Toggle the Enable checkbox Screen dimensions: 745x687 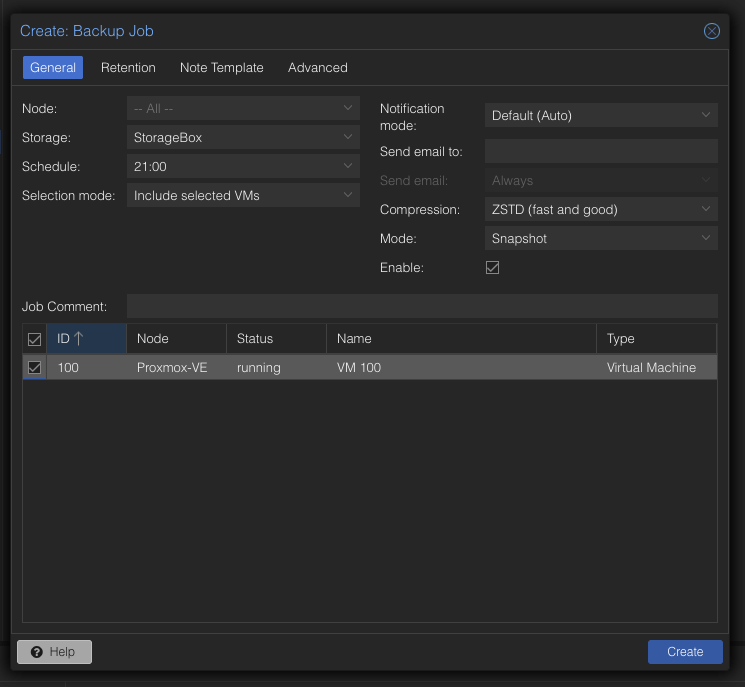click(492, 267)
